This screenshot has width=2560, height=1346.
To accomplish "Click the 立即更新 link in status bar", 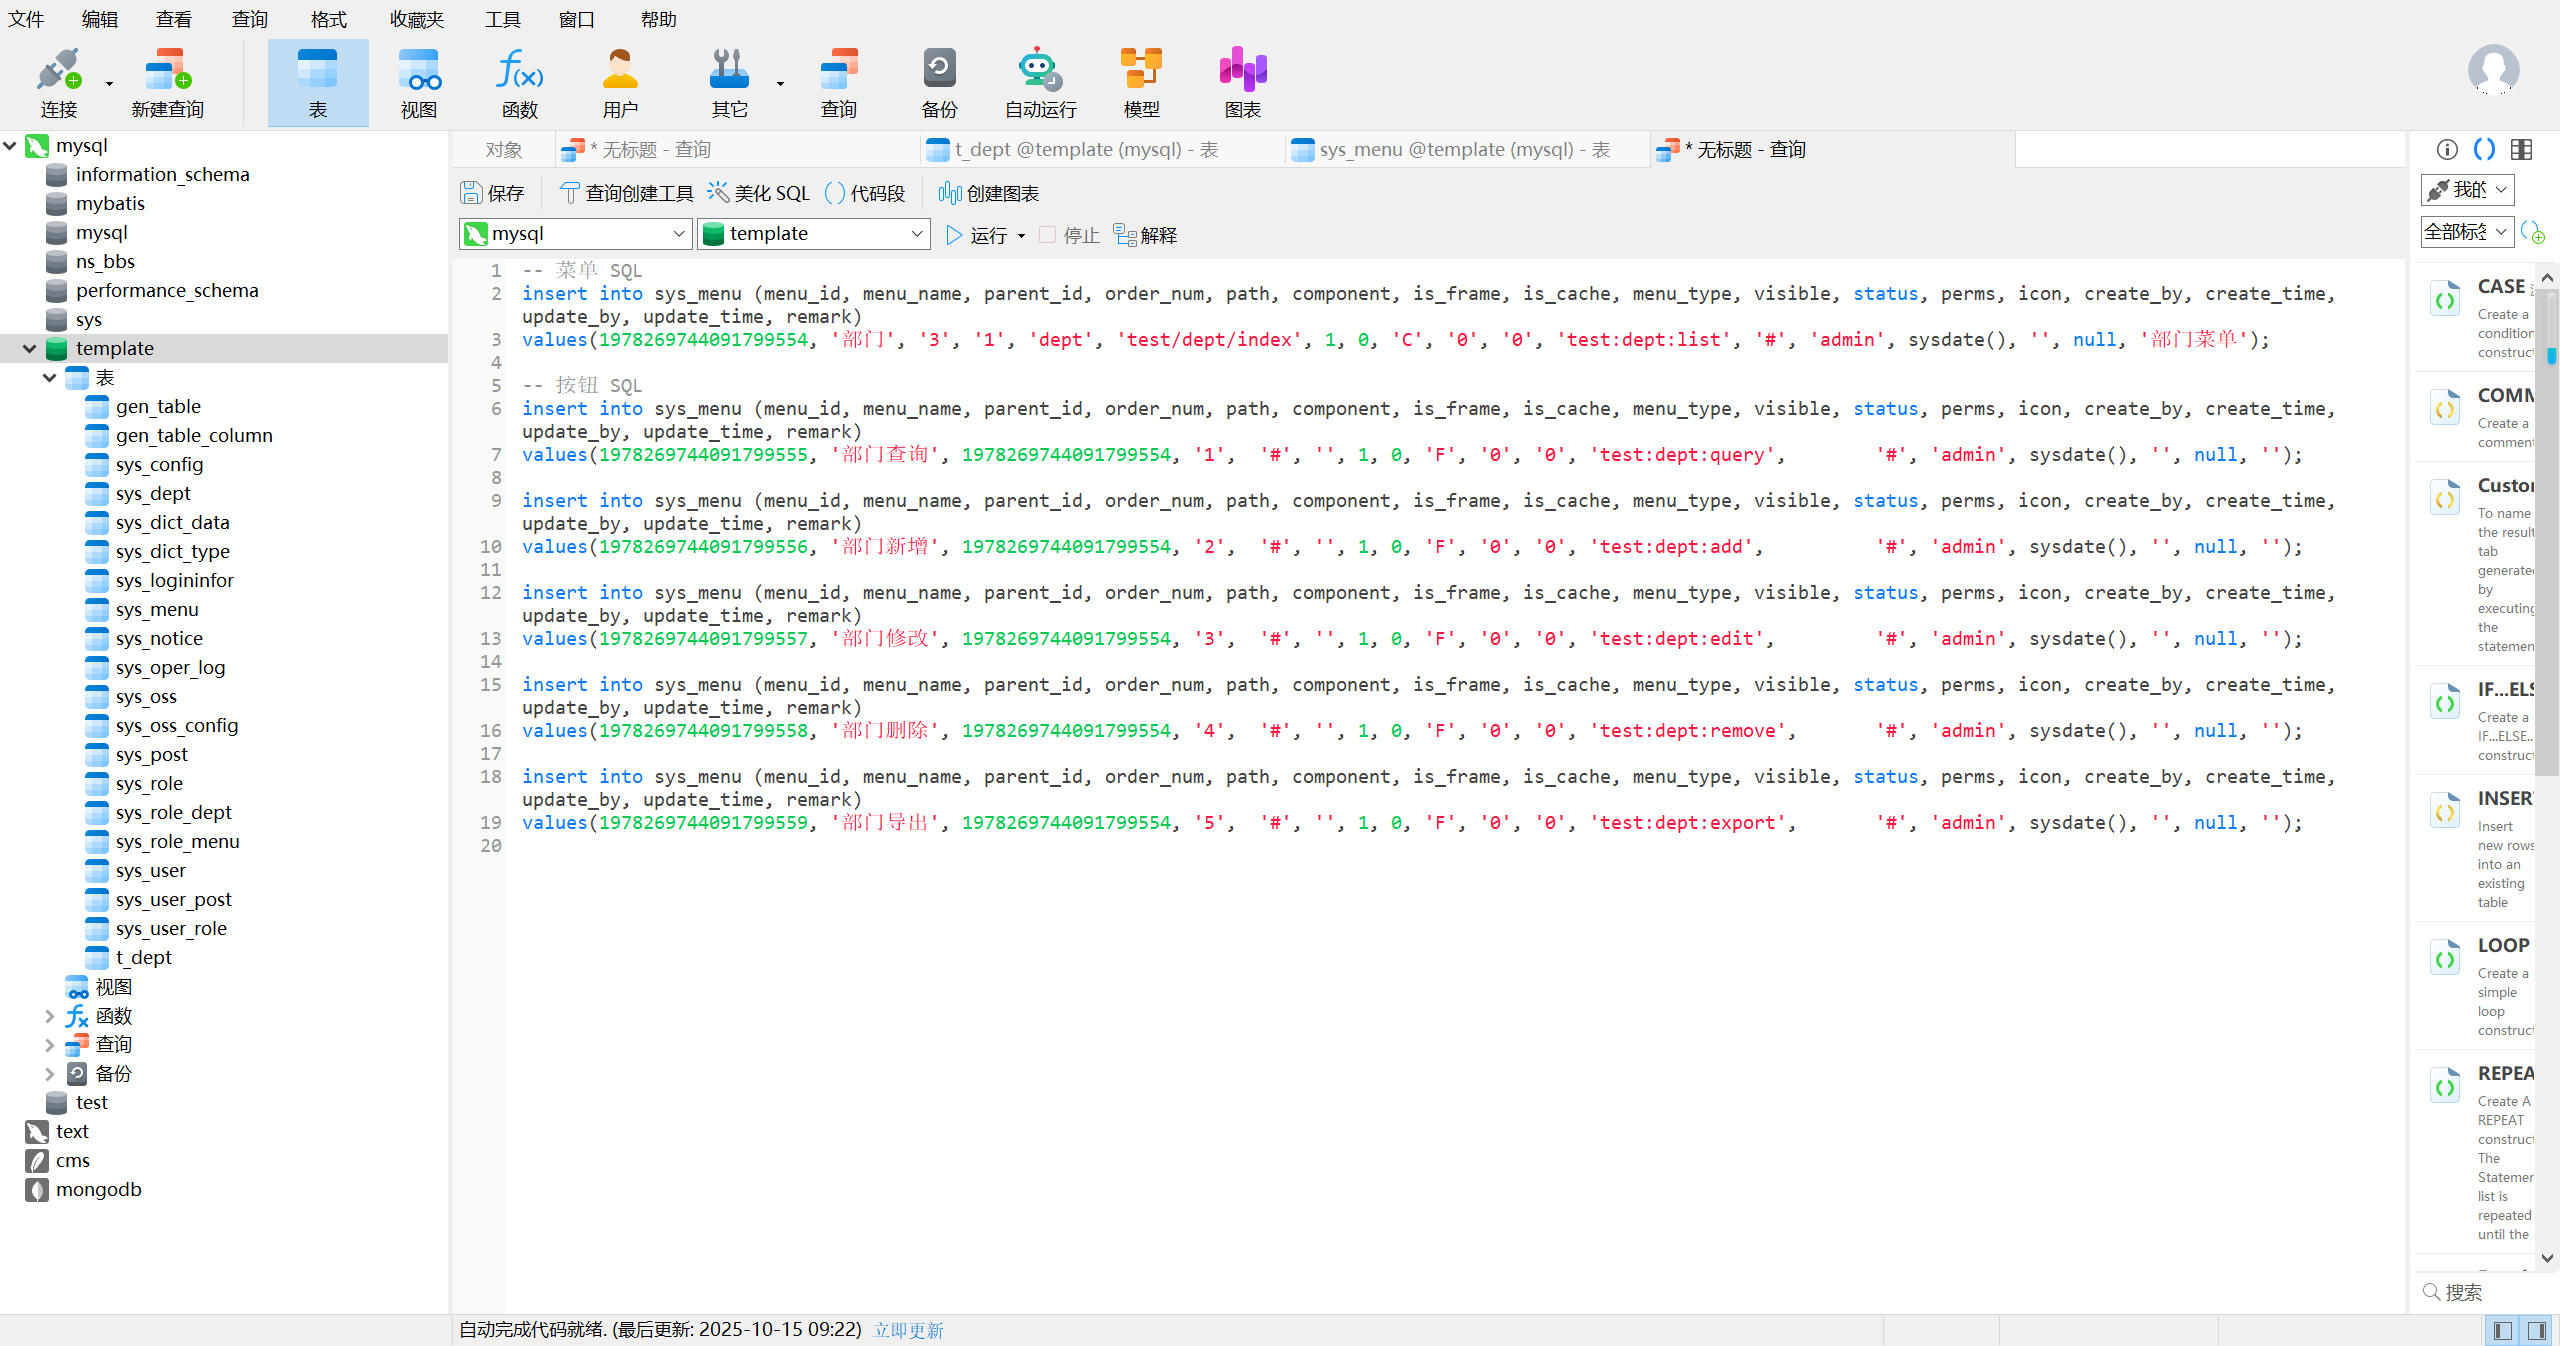I will click(x=908, y=1330).
